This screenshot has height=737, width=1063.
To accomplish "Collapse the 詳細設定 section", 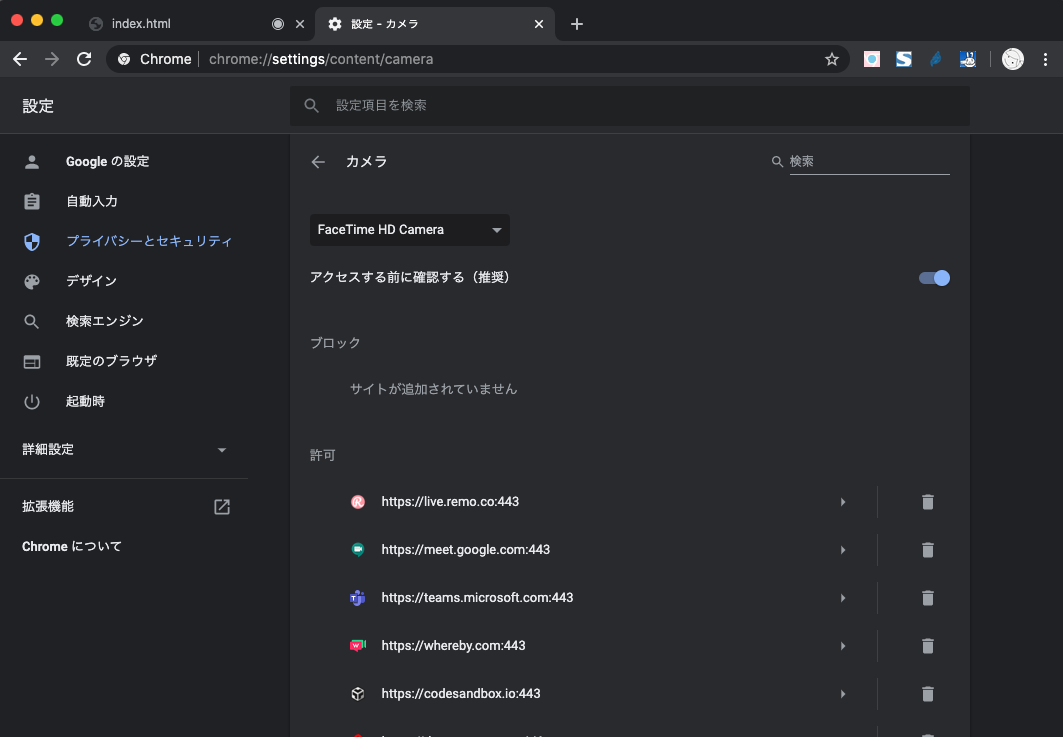I will [221, 449].
